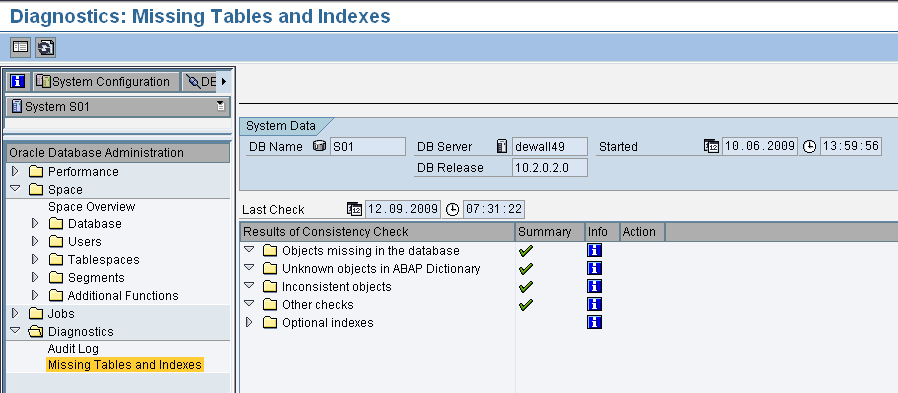Expand the Performance folder

pos(15,171)
